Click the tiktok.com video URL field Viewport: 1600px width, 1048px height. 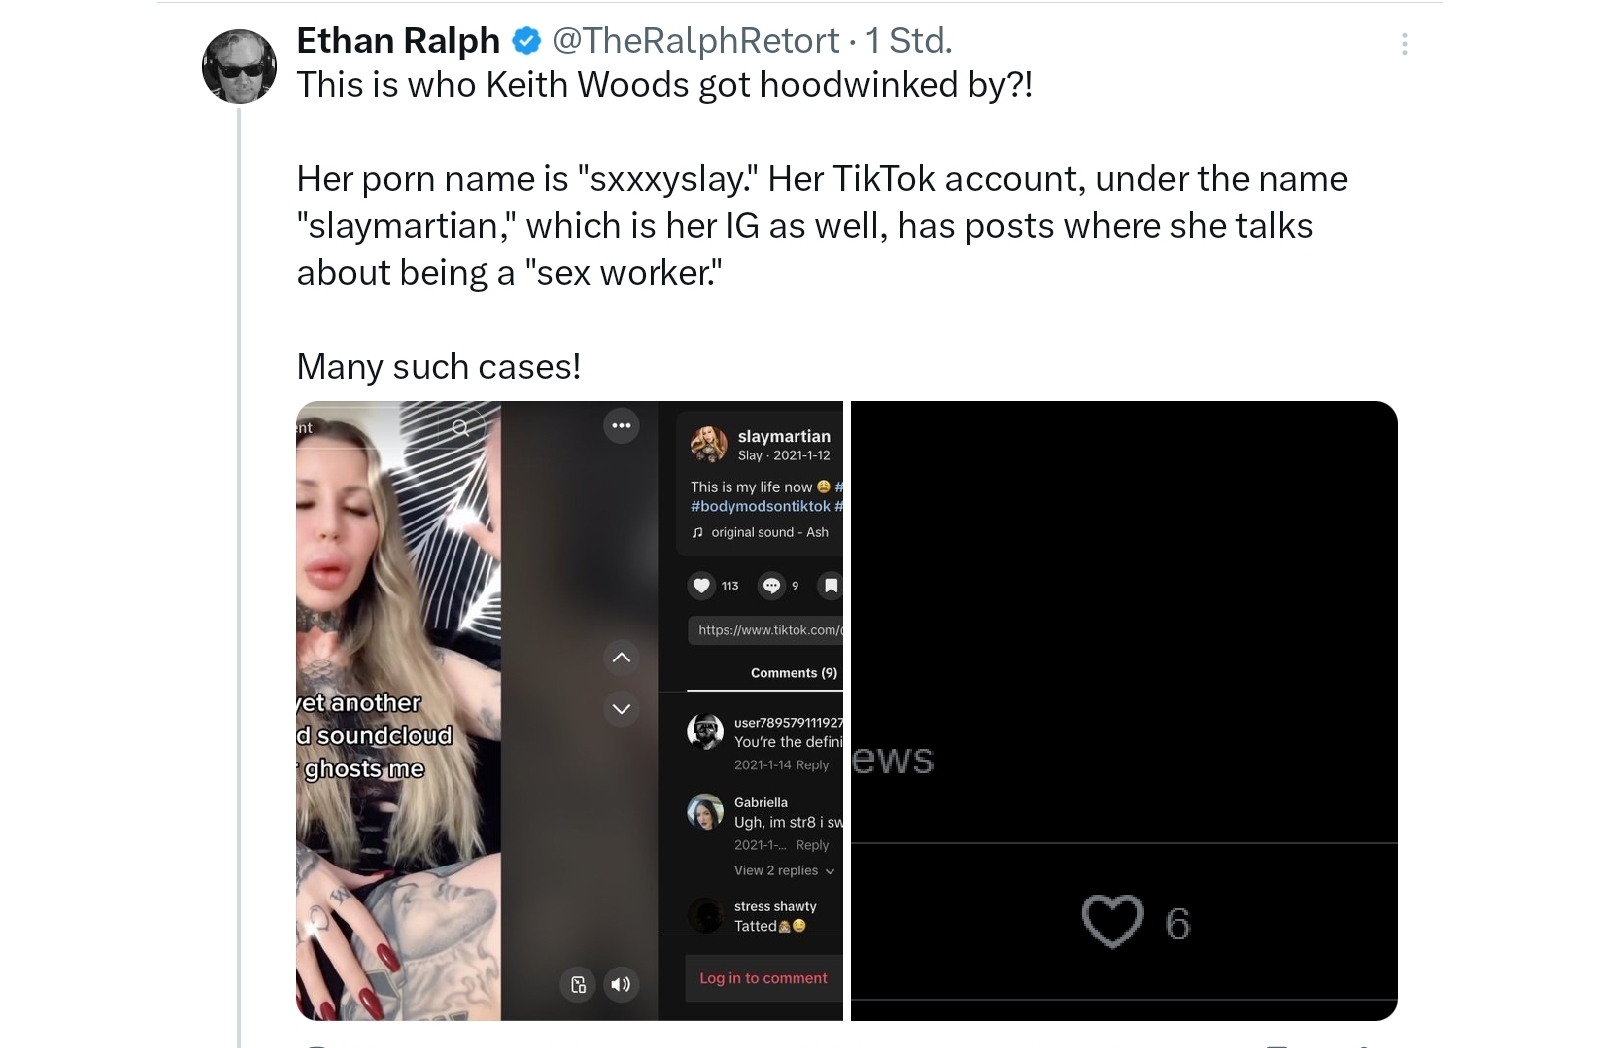coord(768,630)
